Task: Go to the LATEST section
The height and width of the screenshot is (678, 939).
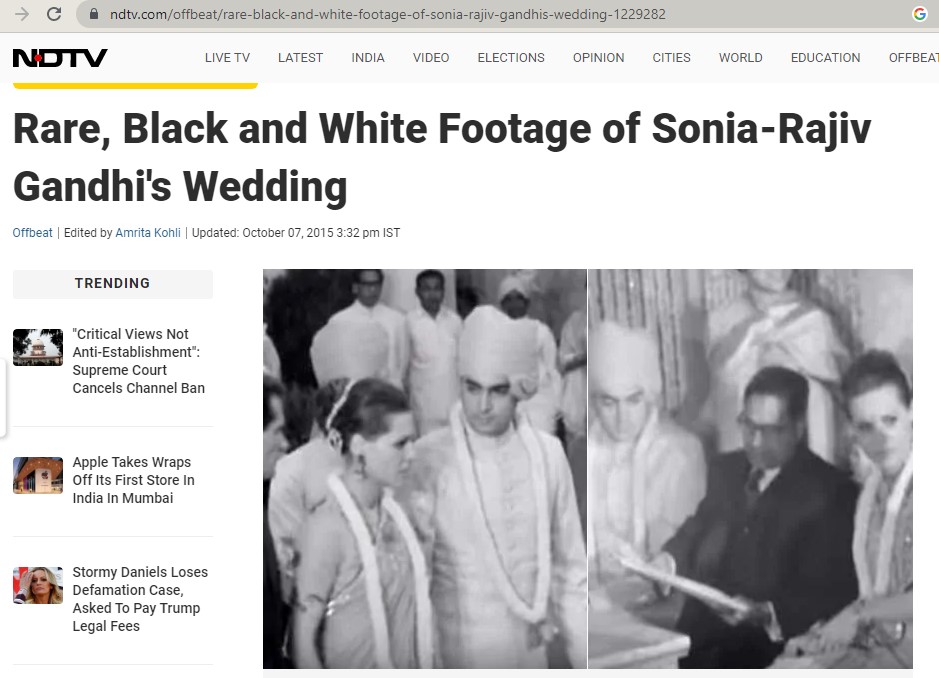Action: (300, 57)
